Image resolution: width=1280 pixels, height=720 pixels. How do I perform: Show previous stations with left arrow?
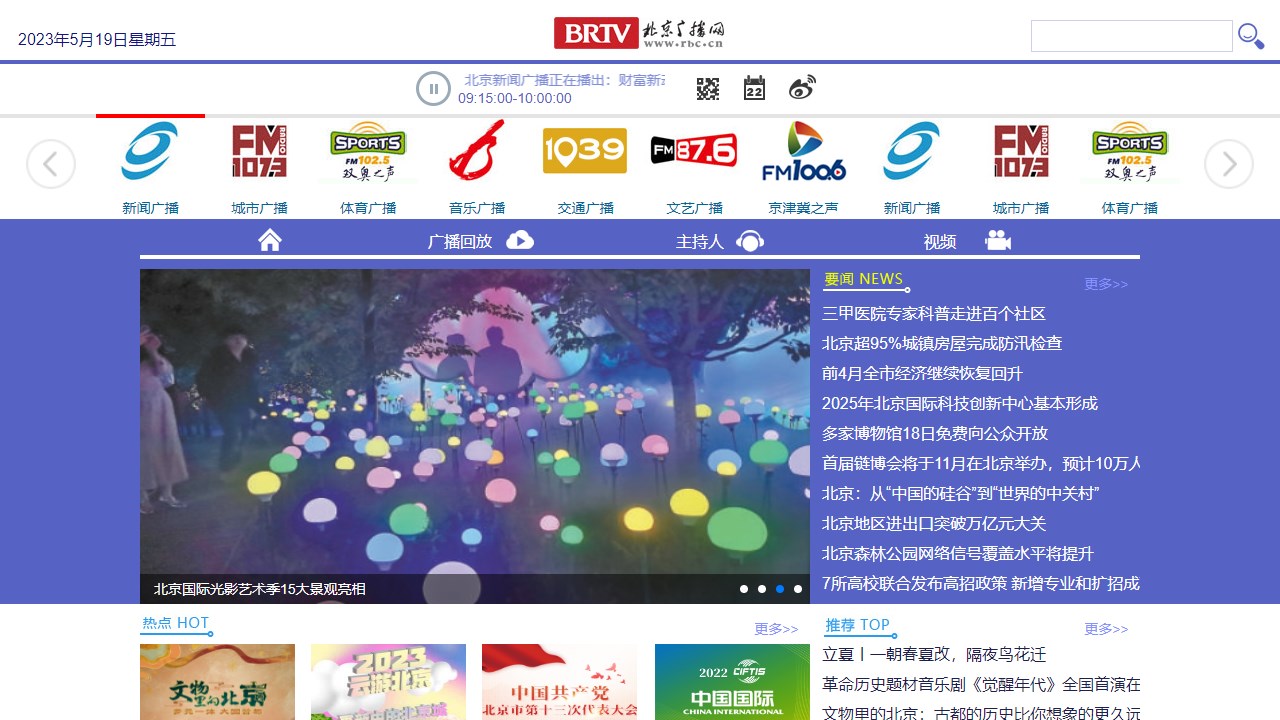click(x=51, y=164)
